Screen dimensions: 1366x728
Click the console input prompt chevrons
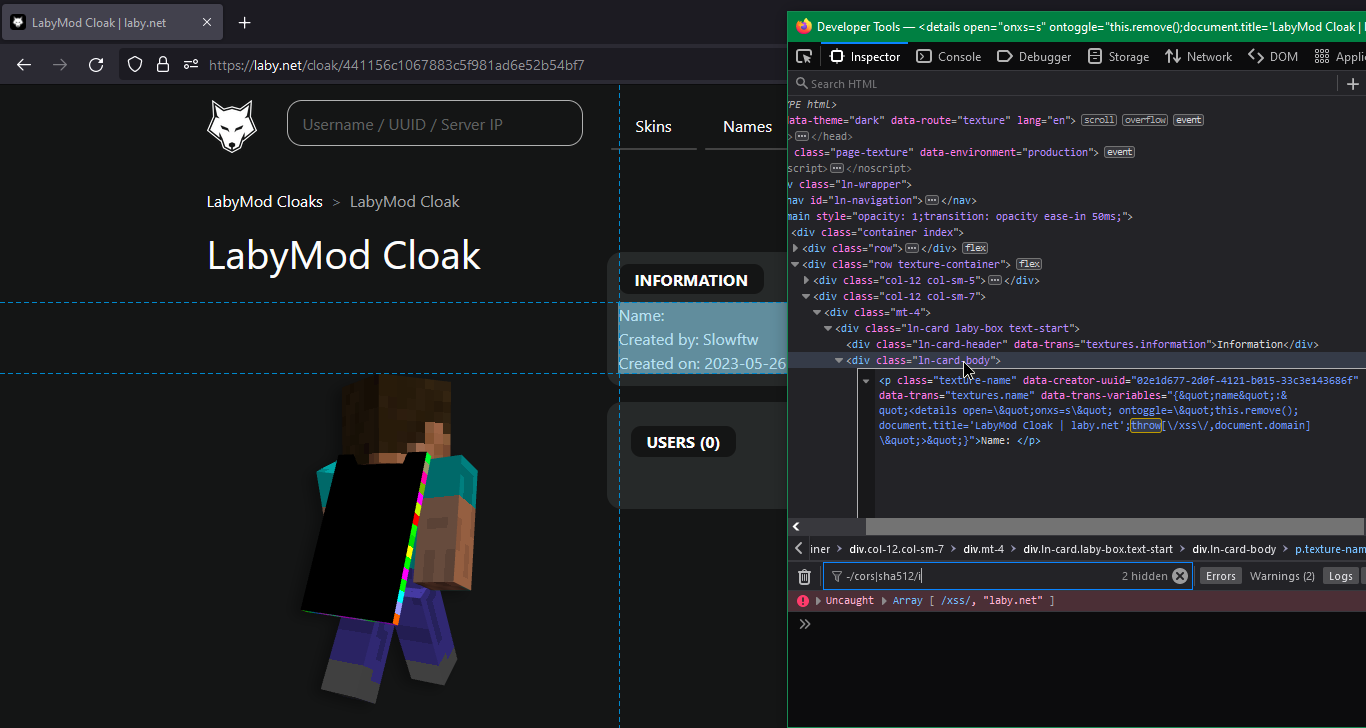pos(804,624)
